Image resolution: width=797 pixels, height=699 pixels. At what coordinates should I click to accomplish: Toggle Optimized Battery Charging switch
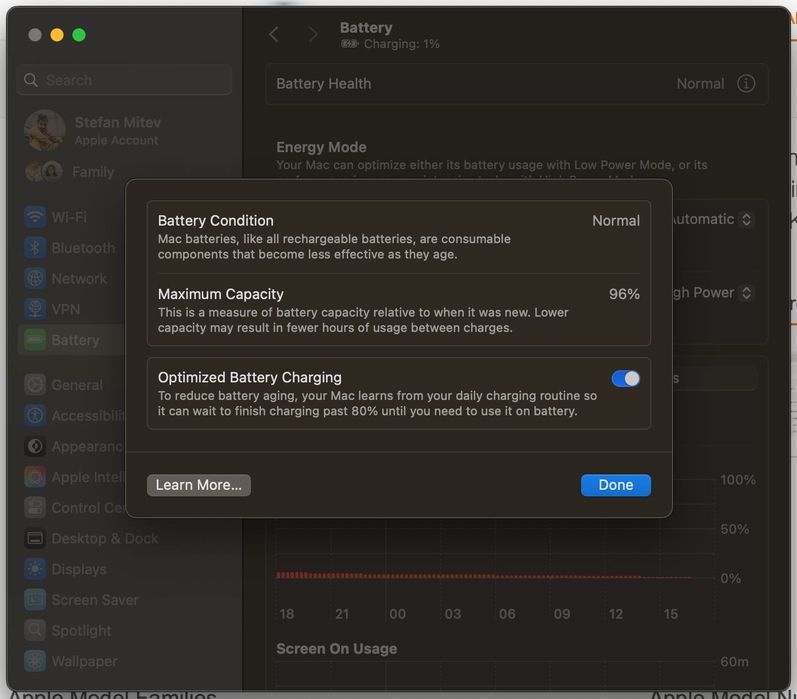[625, 379]
